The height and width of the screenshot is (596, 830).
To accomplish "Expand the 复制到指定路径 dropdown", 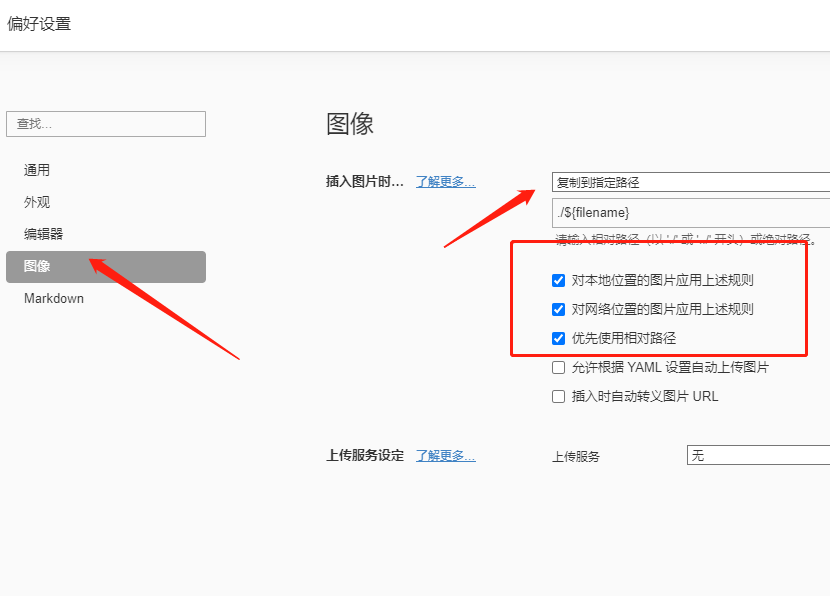I will tap(690, 182).
